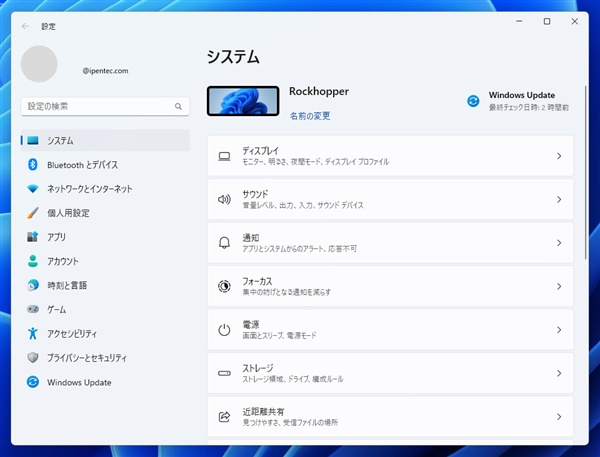Click the Bluetooth icon in sidebar
This screenshot has height=457, width=600.
[33, 165]
